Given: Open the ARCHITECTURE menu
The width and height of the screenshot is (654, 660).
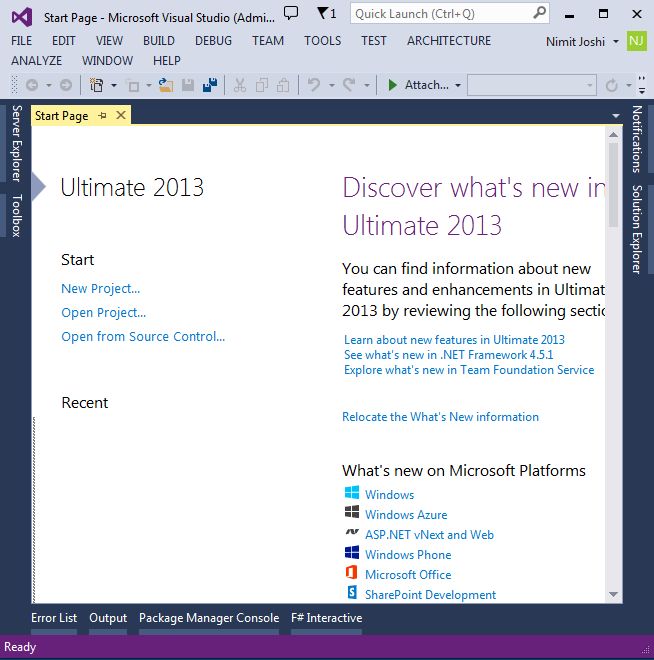Looking at the screenshot, I should coord(449,41).
